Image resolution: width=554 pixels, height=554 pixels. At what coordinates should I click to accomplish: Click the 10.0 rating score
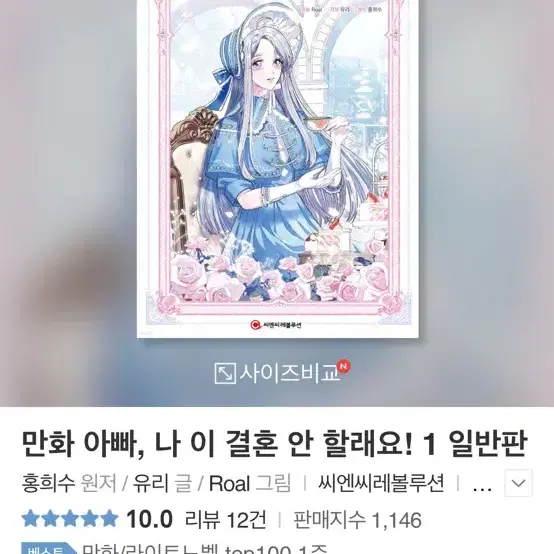pos(150,519)
